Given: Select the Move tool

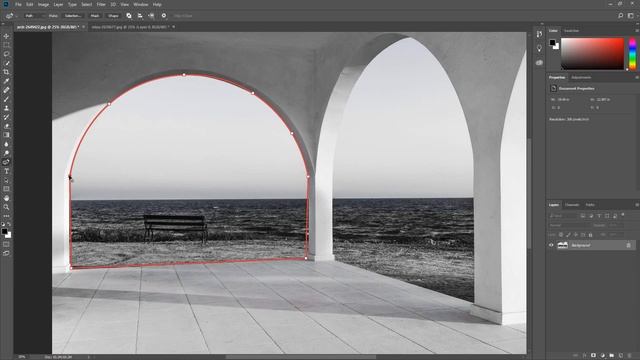Looking at the screenshot, I should (6, 36).
